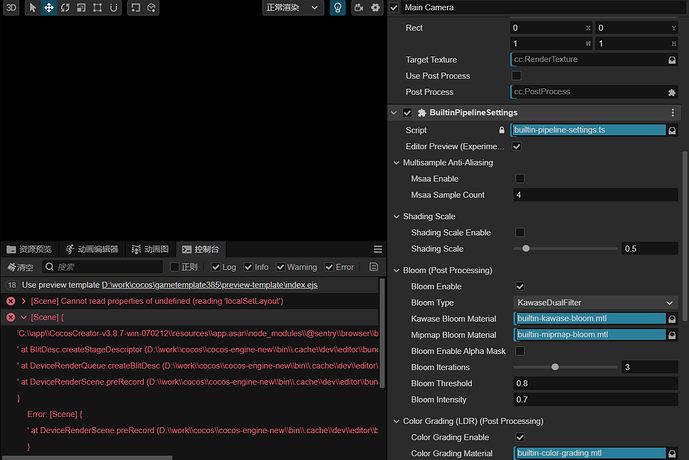Image resolution: width=689 pixels, height=460 pixels.
Task: Expand the localSetLayout error message
Action: (x=24, y=301)
